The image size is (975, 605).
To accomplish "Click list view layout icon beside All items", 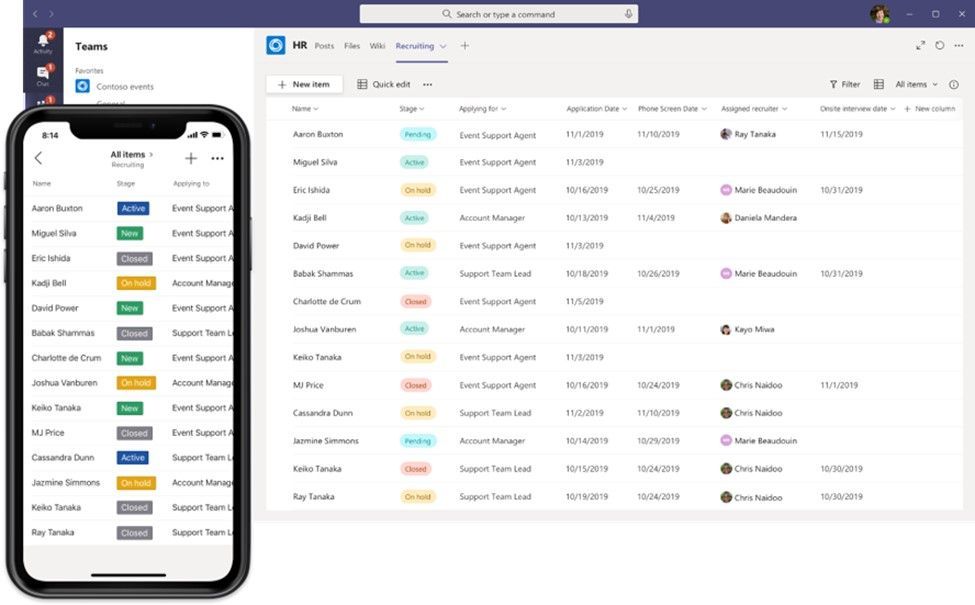I will (x=879, y=85).
